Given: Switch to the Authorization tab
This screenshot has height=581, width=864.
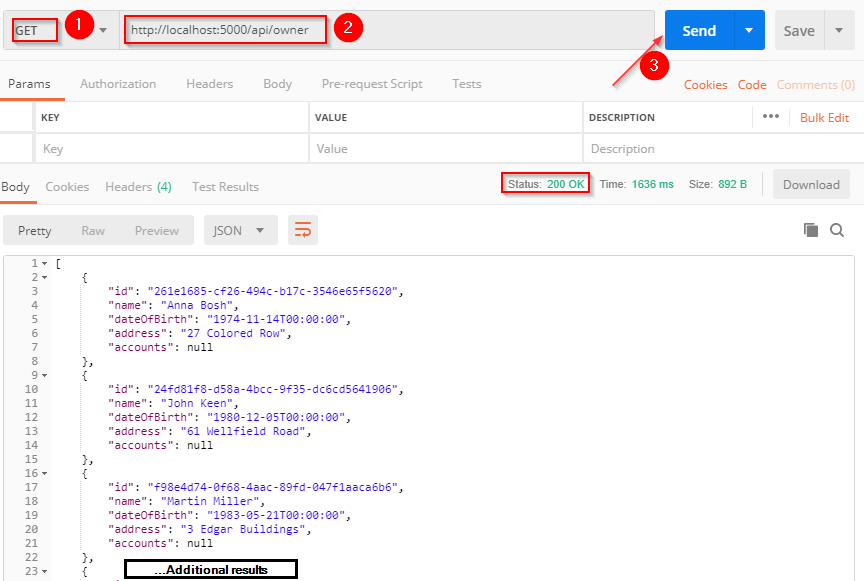Looking at the screenshot, I should pyautogui.click(x=118, y=84).
